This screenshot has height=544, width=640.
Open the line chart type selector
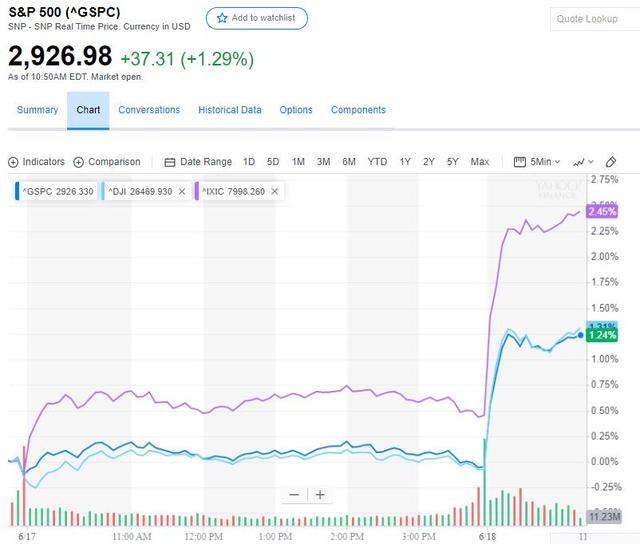[583, 162]
